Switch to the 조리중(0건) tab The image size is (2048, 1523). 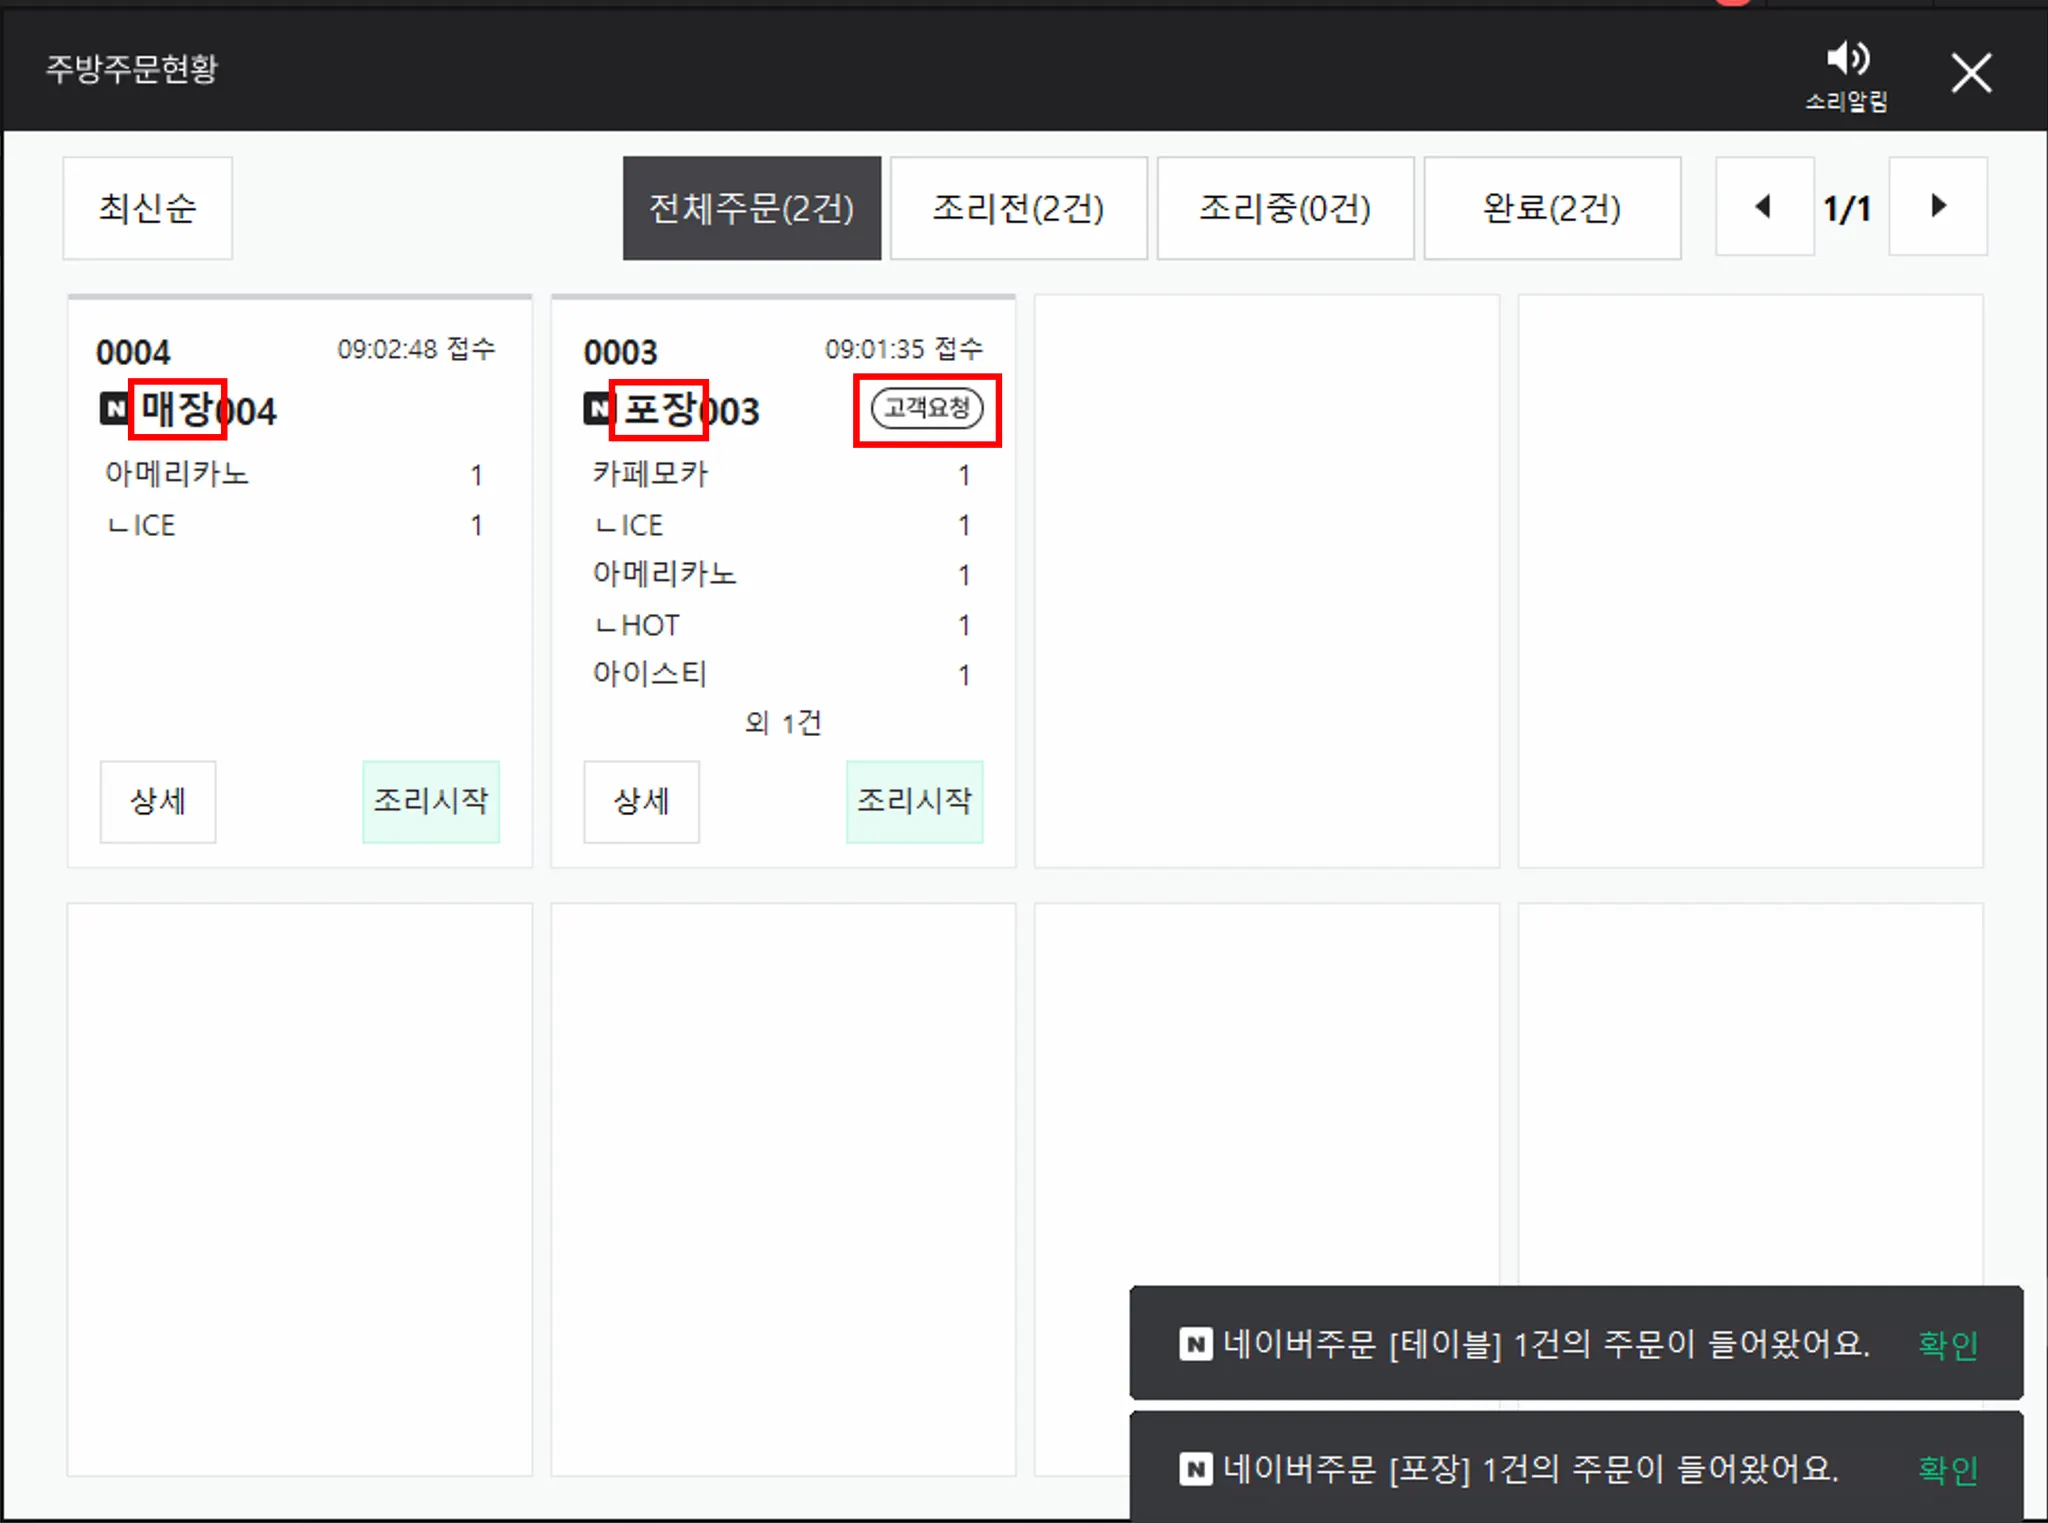pyautogui.click(x=1285, y=208)
